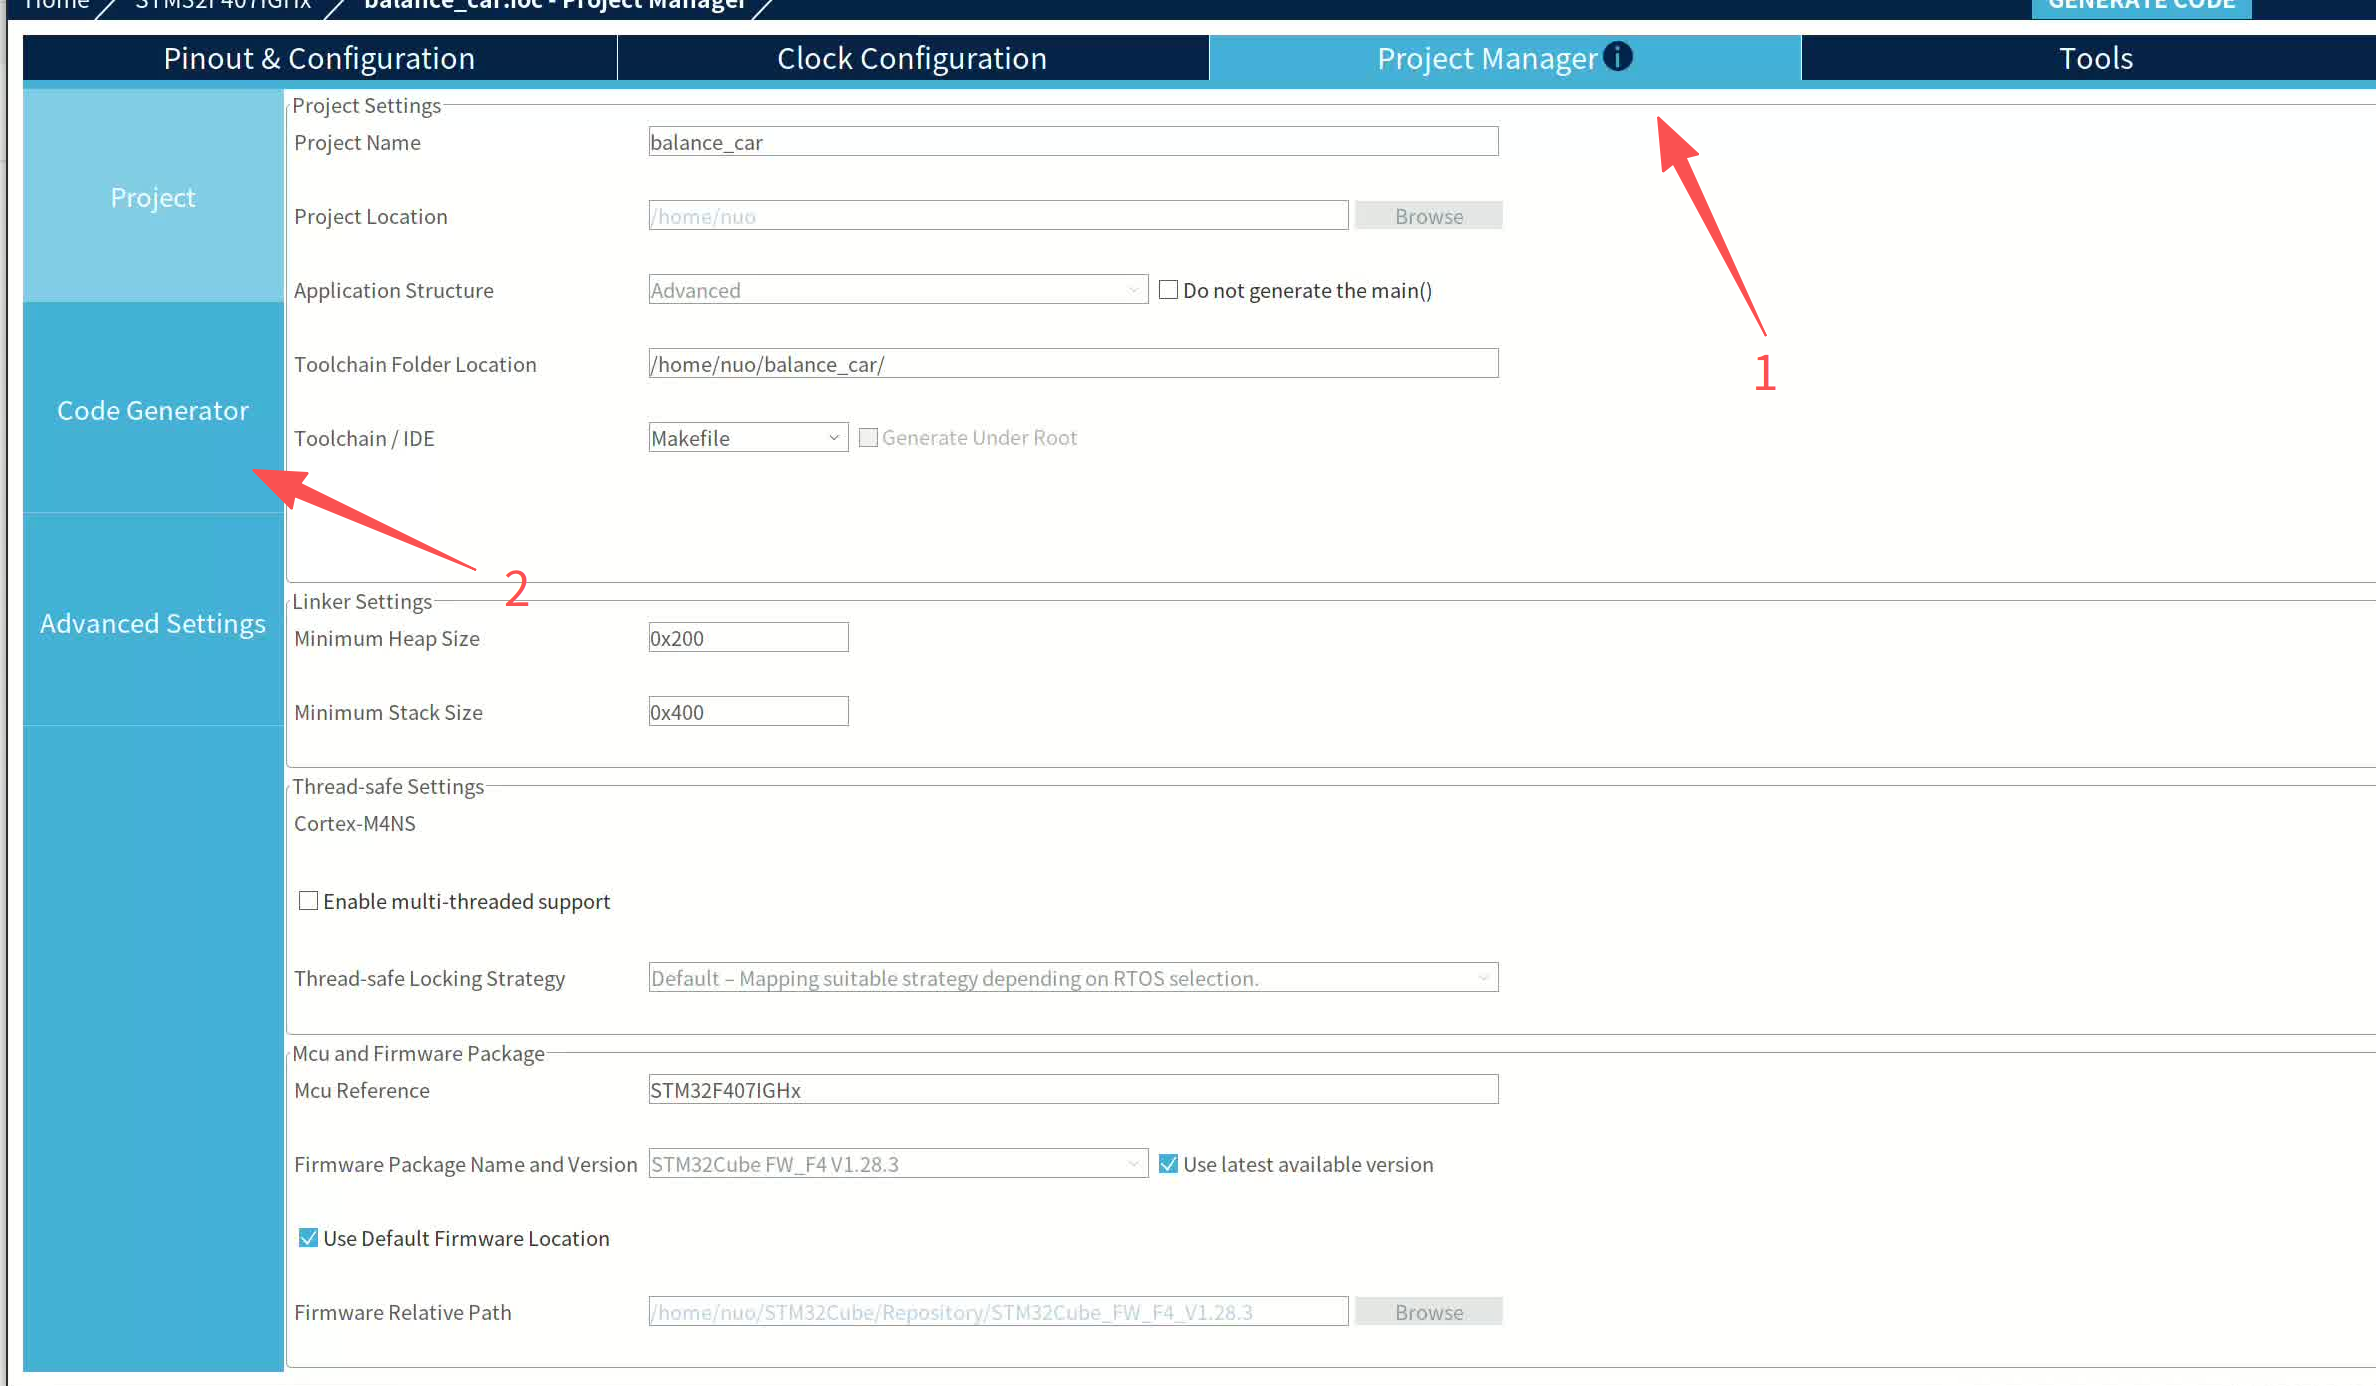2376x1386 pixels.
Task: Click into the Project Name field
Action: (1073, 141)
